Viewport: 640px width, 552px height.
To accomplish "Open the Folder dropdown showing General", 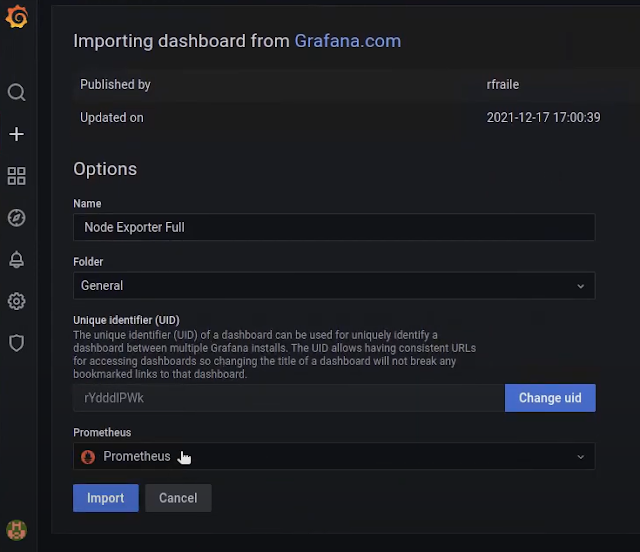I will click(x=334, y=285).
